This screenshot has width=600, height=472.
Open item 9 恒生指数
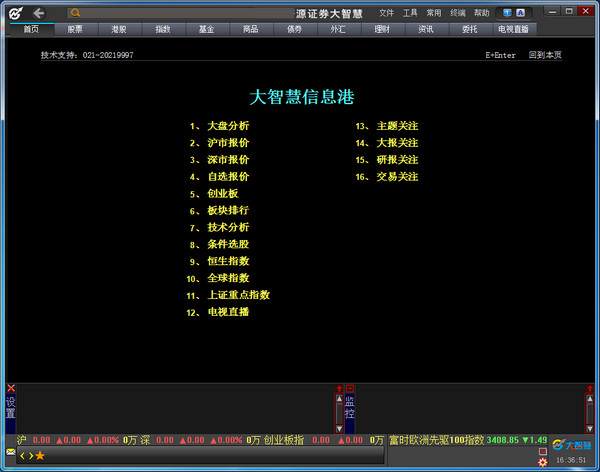[228, 261]
